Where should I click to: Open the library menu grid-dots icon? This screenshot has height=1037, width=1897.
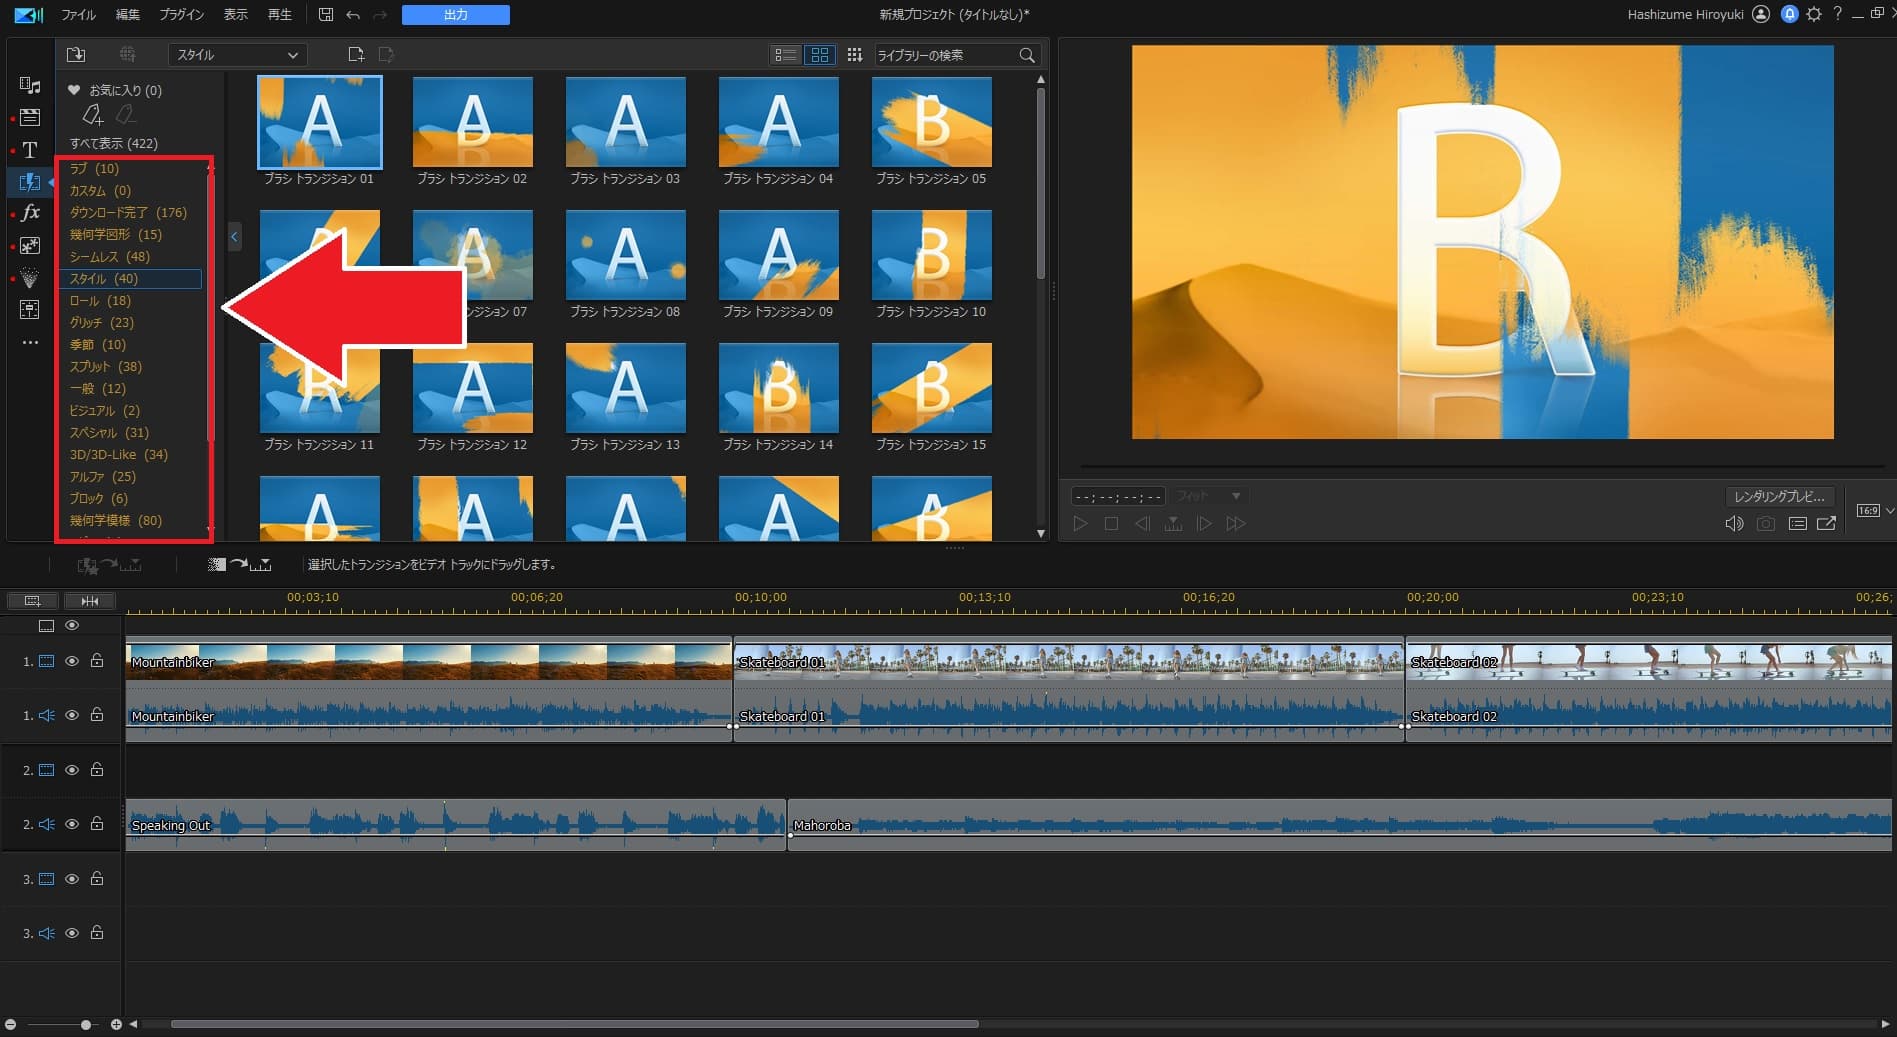pyautogui.click(x=854, y=55)
